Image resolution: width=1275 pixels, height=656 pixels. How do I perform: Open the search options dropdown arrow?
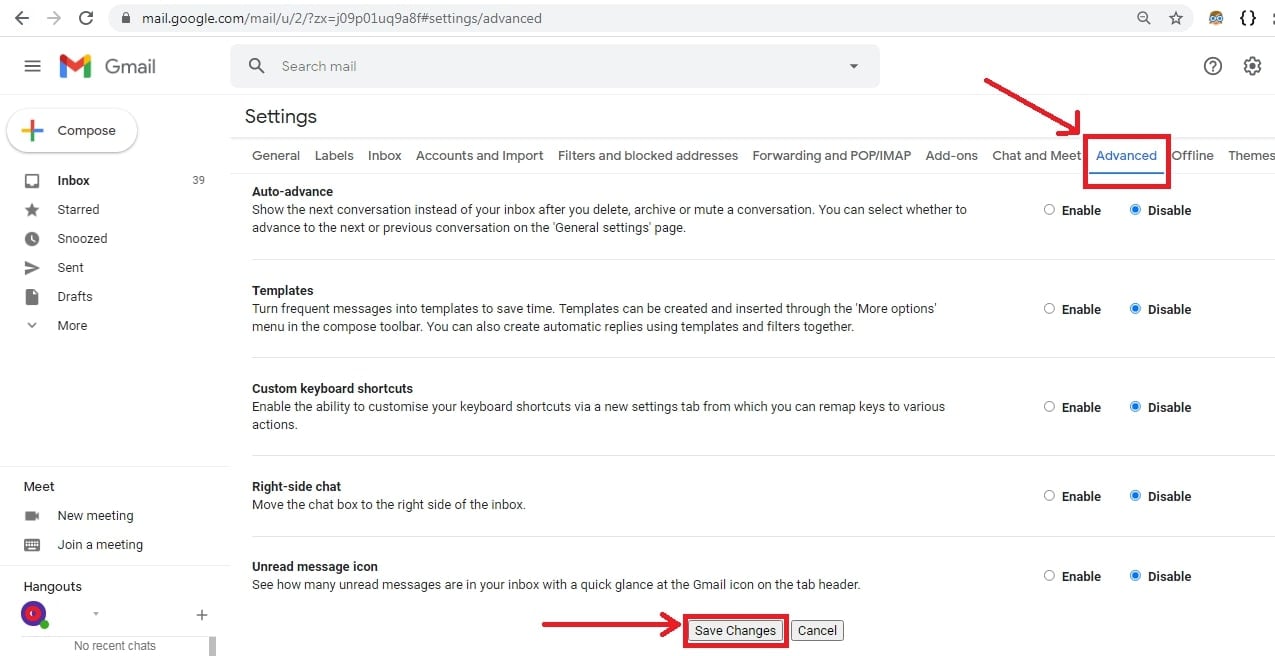(x=853, y=66)
